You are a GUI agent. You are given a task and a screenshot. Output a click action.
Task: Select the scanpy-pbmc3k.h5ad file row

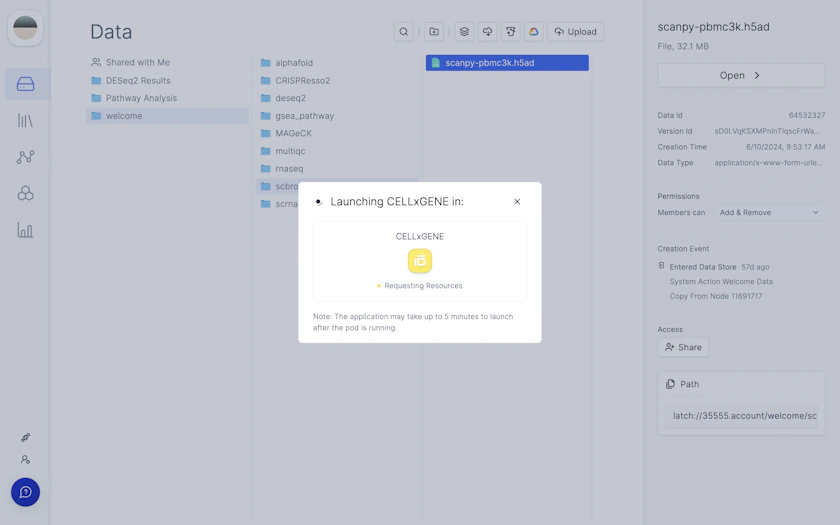click(507, 63)
